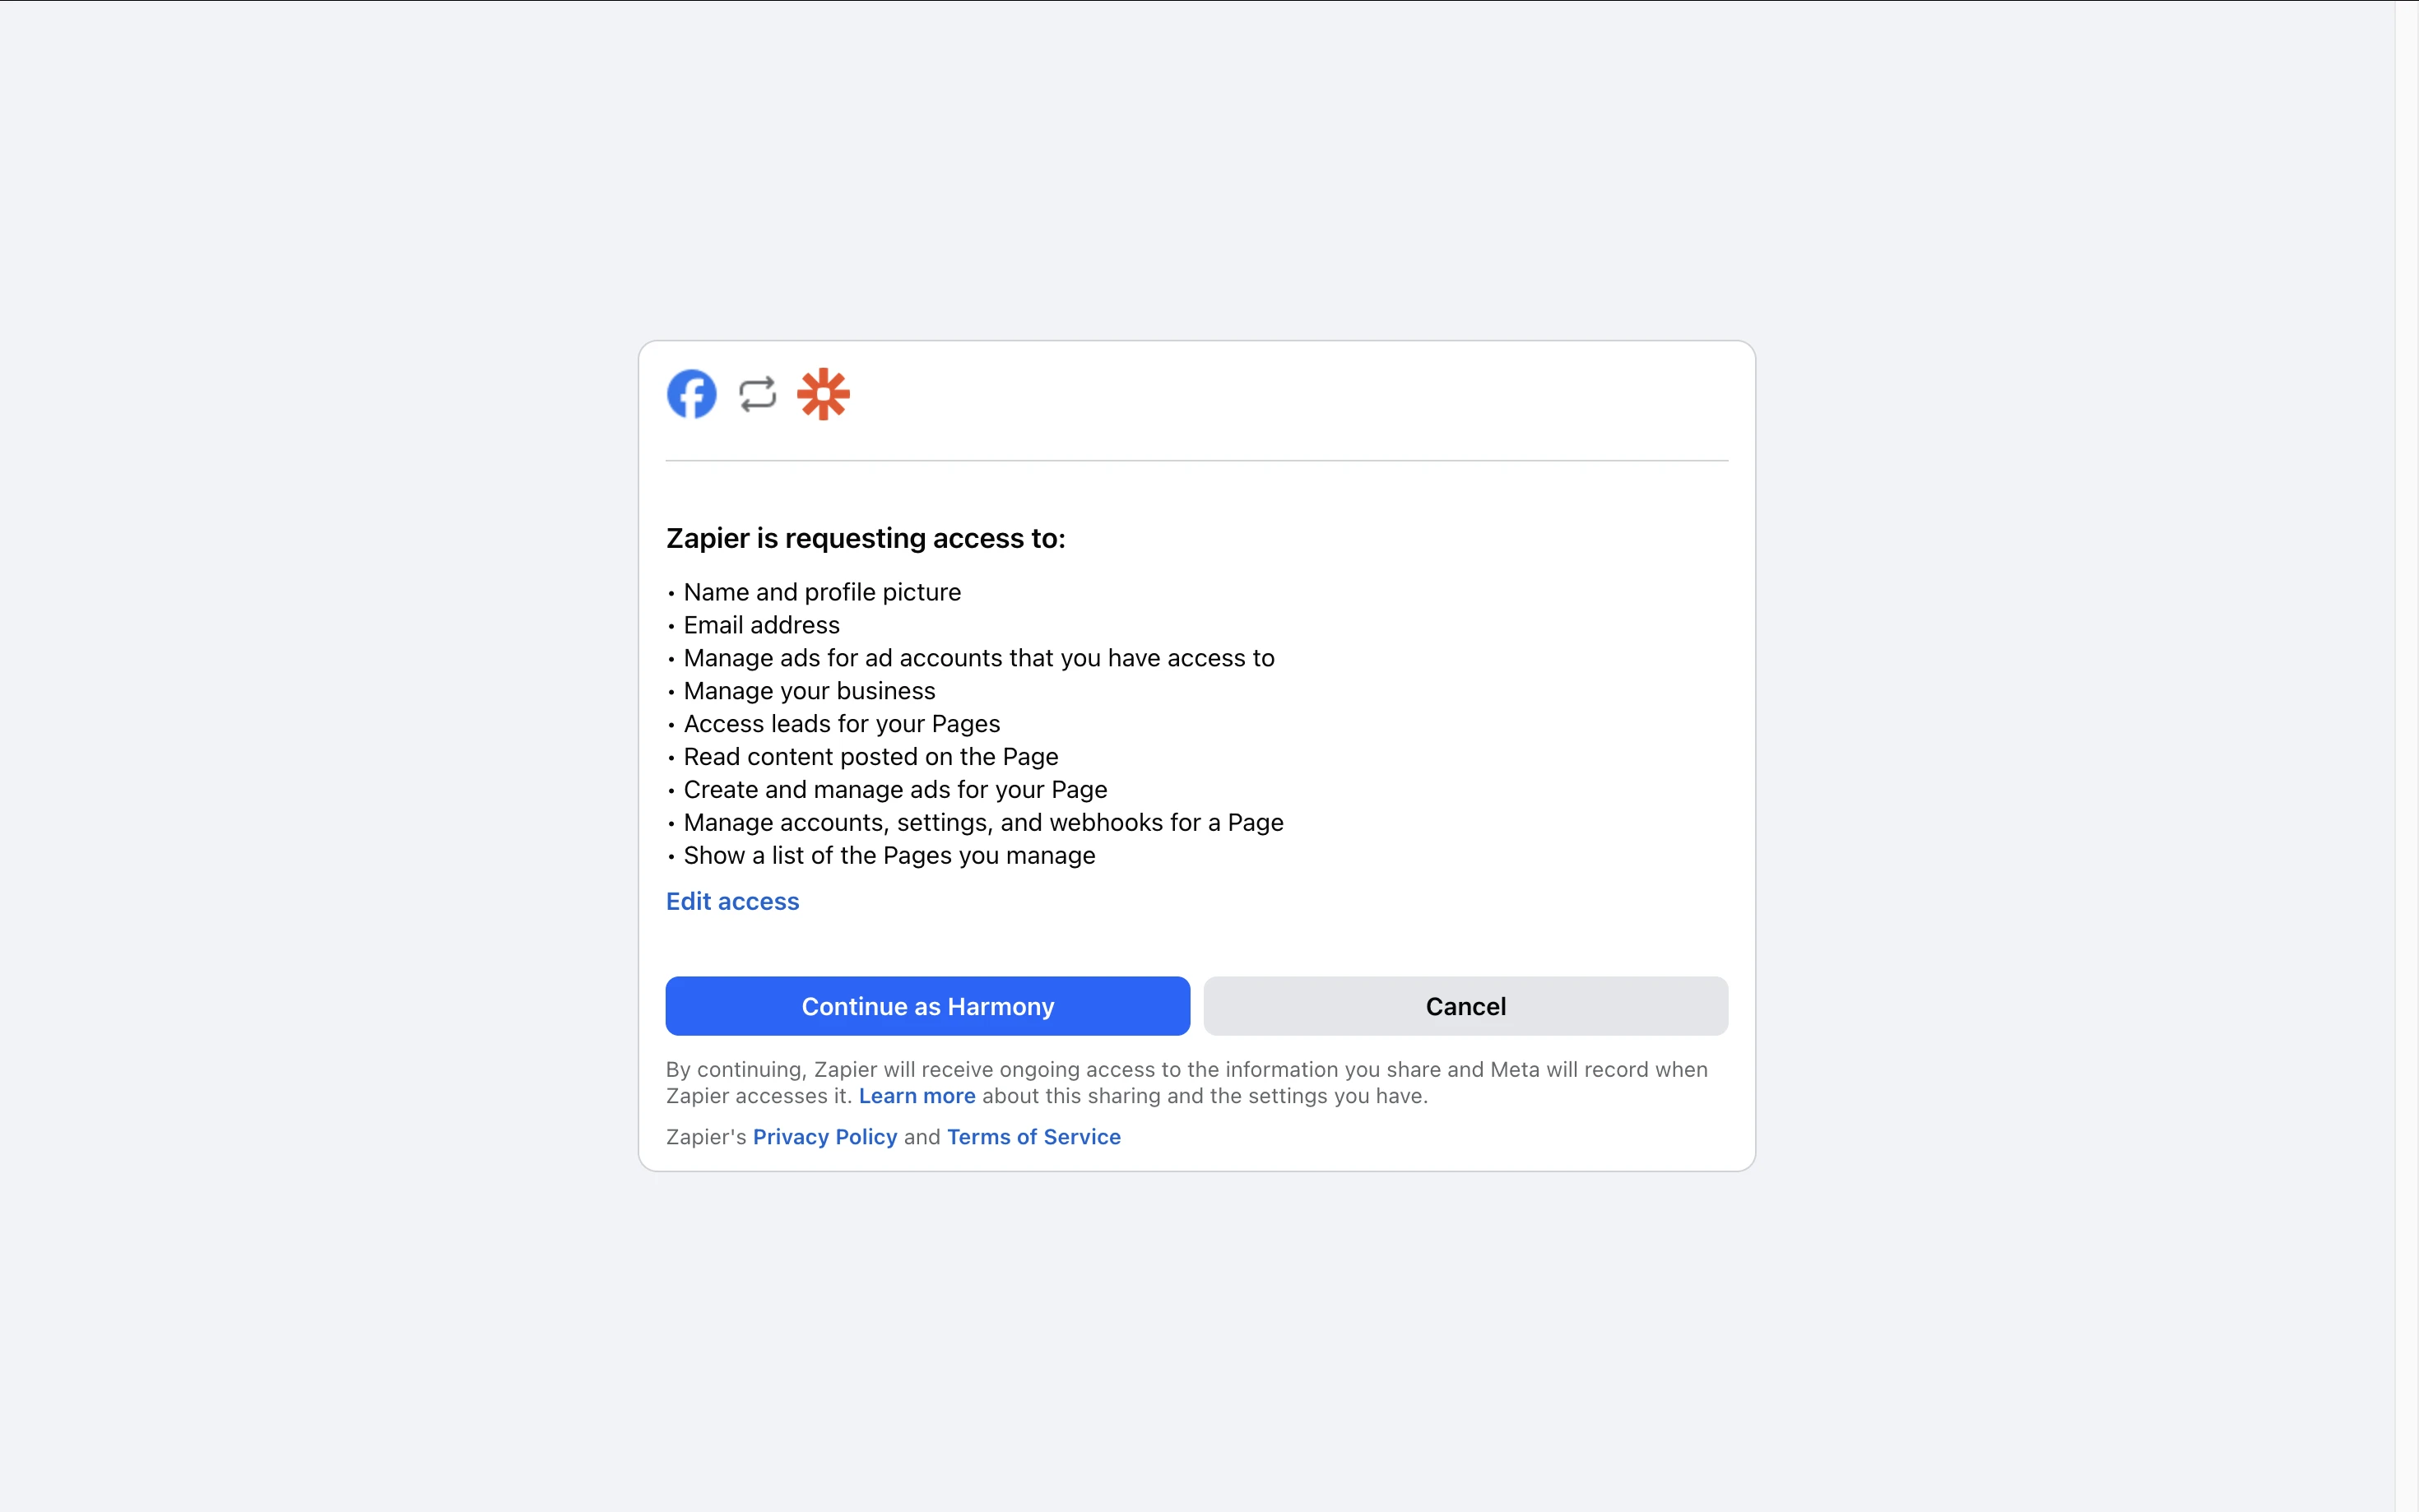The width and height of the screenshot is (2419, 1512).
Task: Cancel the Zapier access request
Action: 1465,1006
